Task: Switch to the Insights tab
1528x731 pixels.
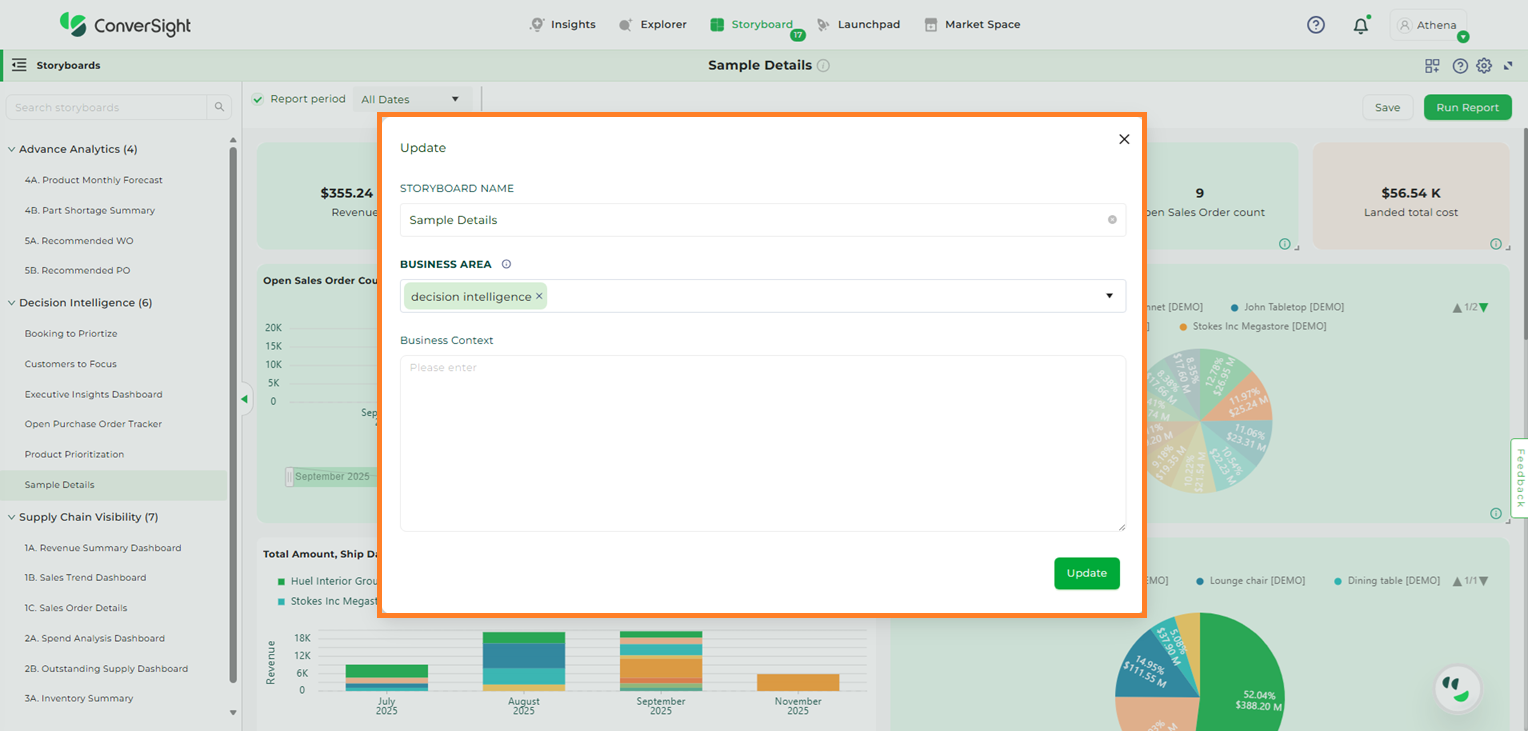Action: [563, 25]
